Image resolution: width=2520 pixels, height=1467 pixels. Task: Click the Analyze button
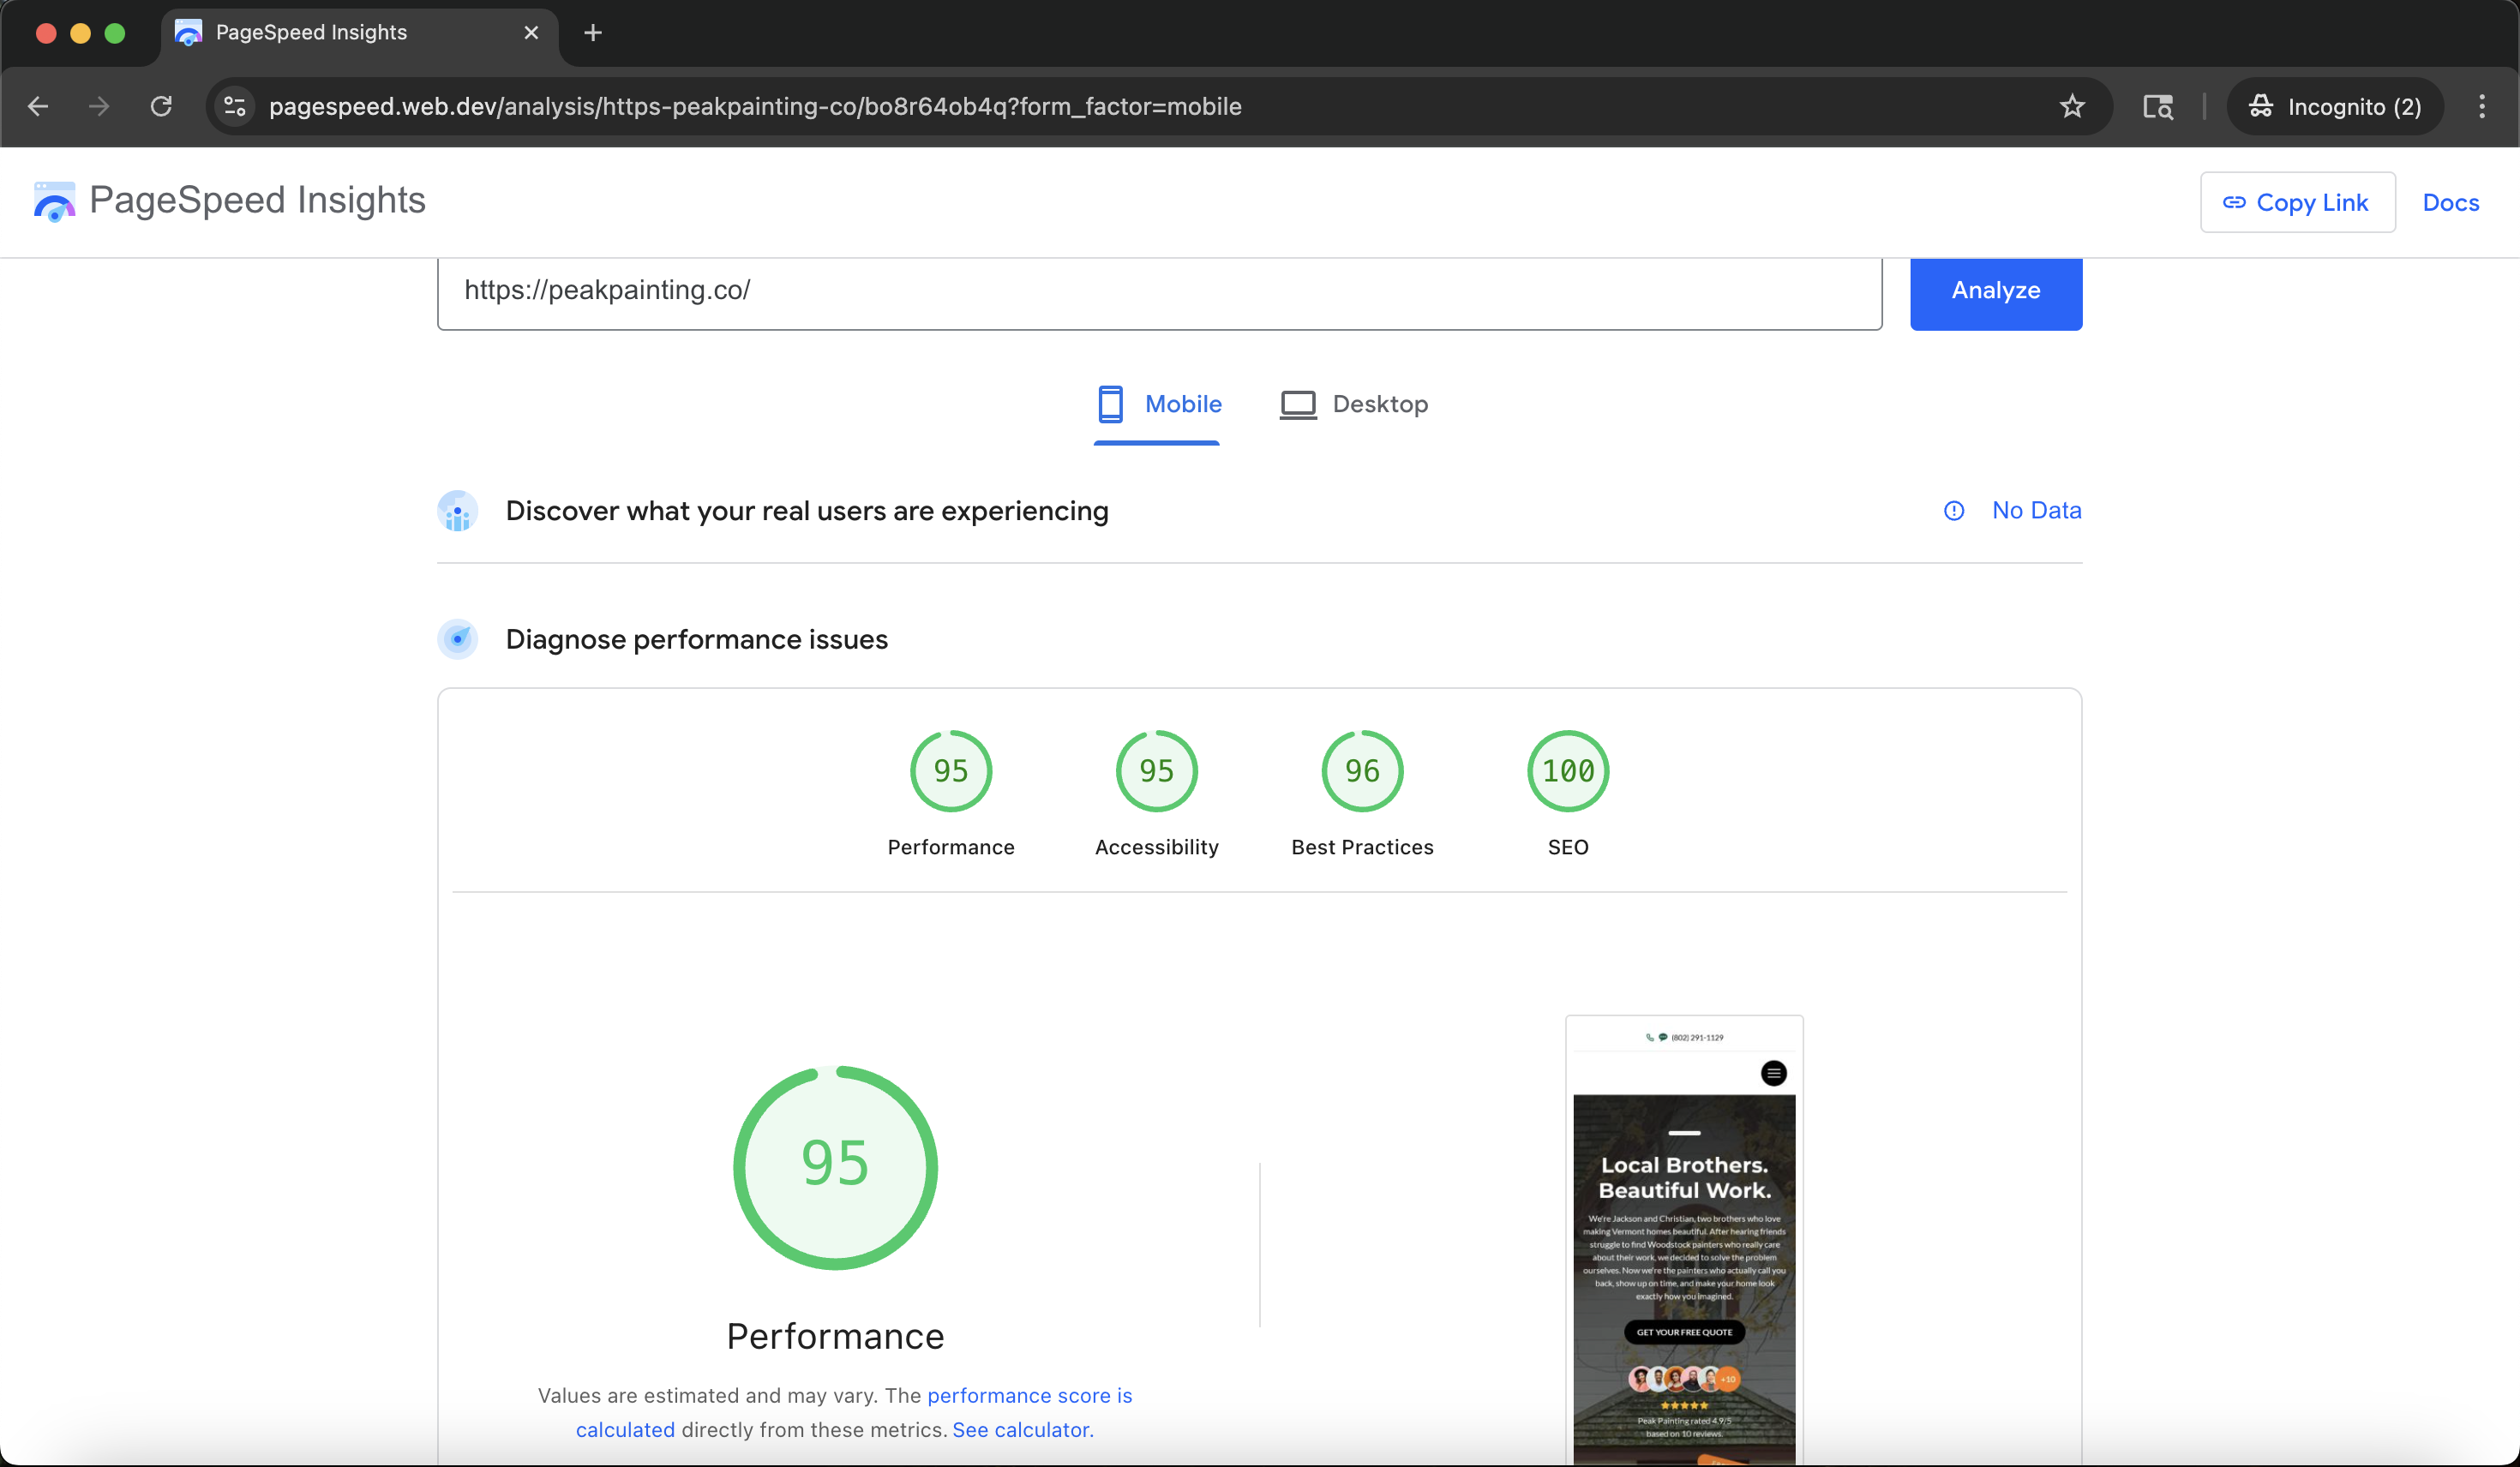[x=1994, y=292]
